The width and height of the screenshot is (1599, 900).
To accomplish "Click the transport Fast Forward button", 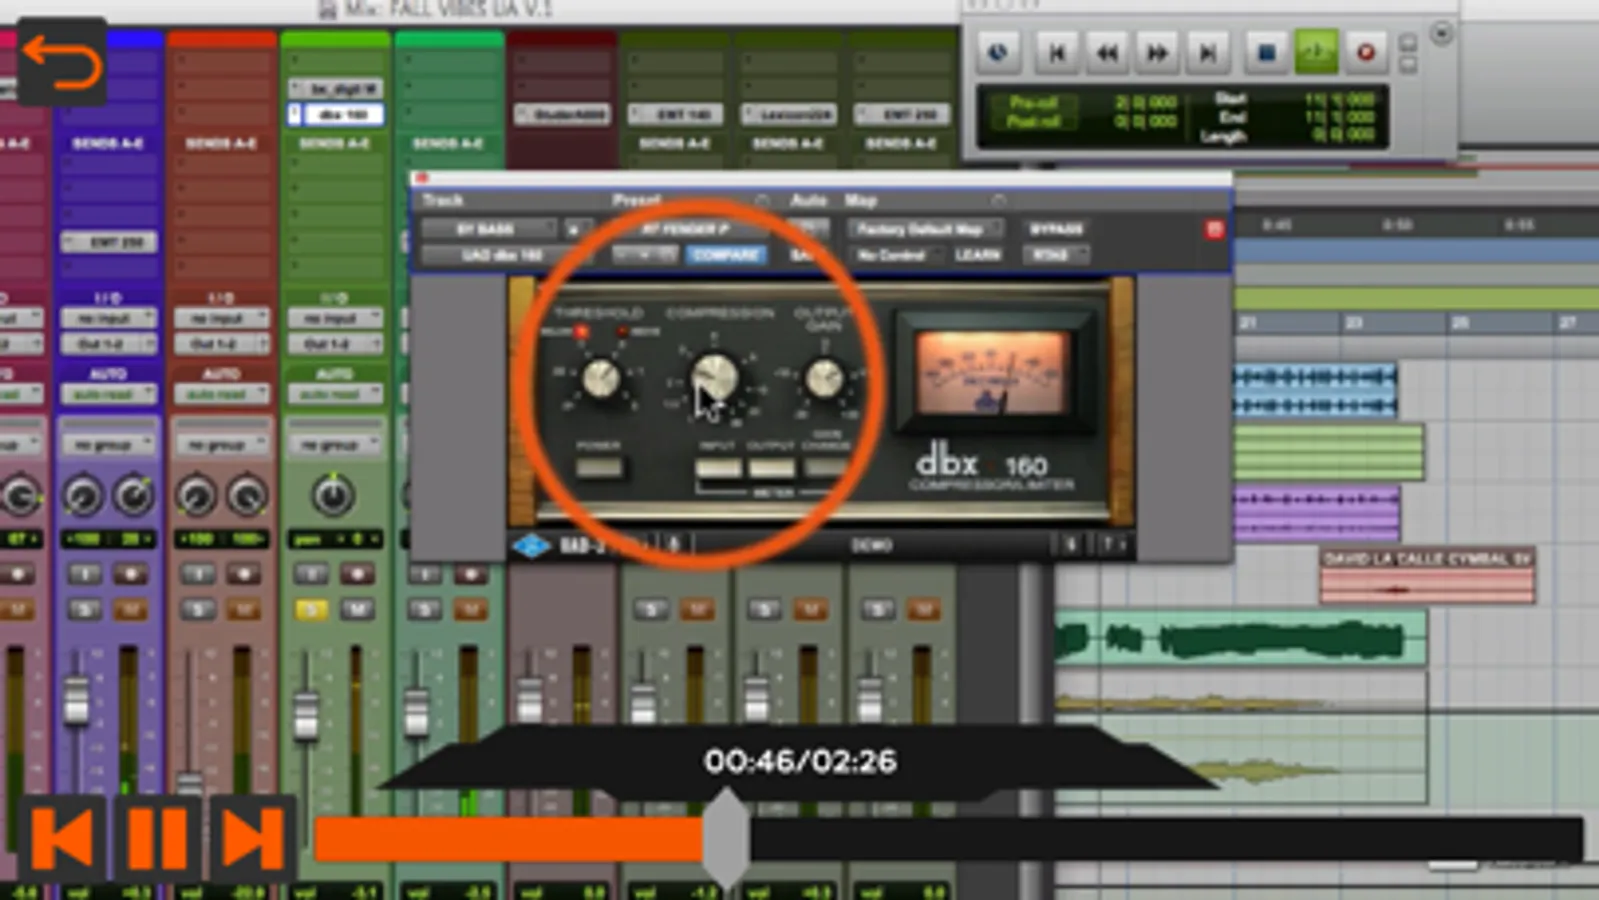I will click(1157, 52).
